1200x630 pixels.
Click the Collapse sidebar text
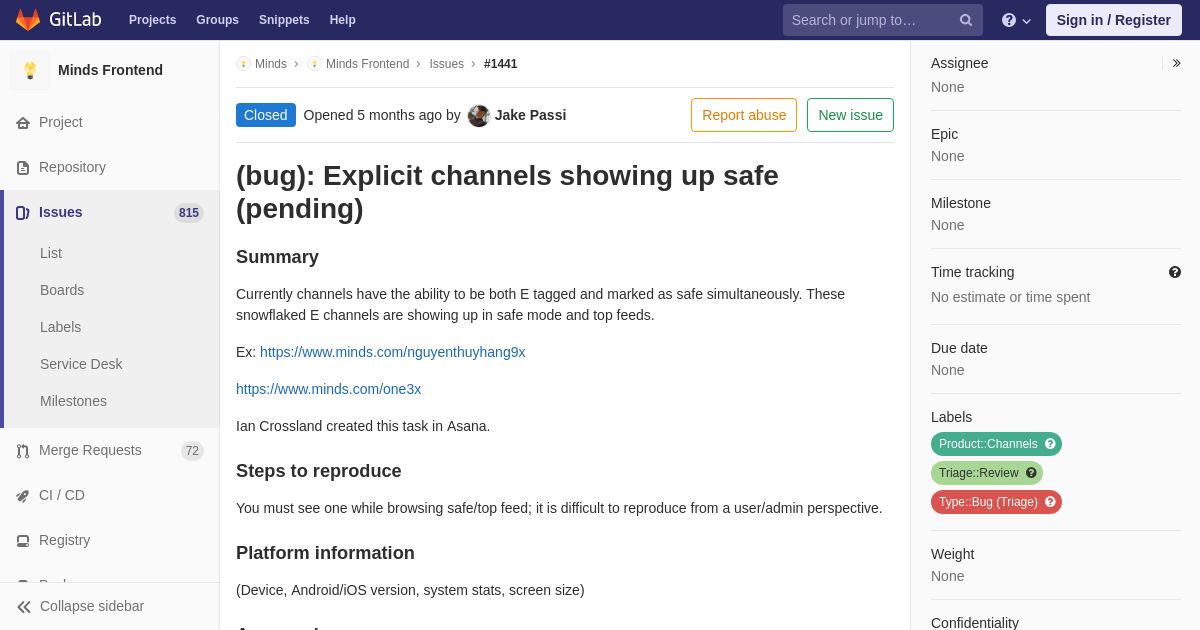coord(92,606)
